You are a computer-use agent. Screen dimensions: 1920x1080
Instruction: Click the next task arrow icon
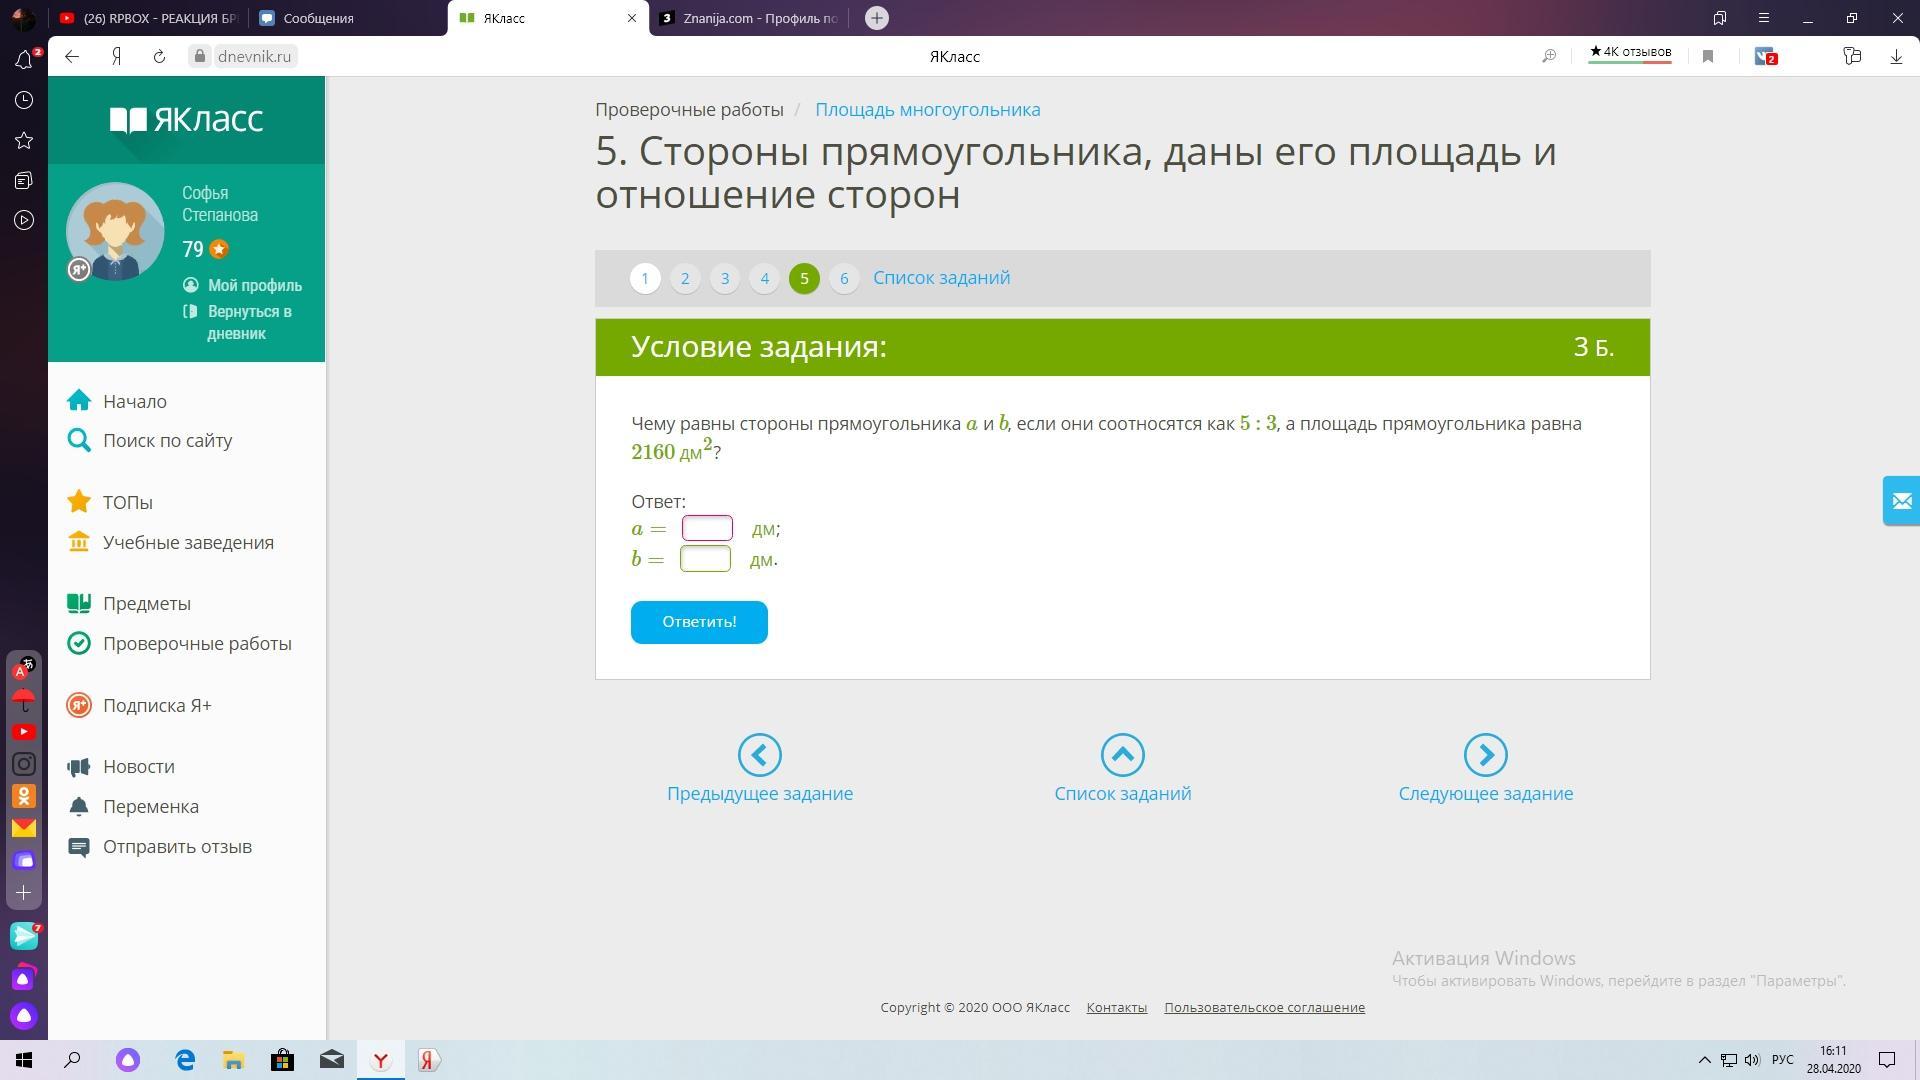[x=1485, y=755]
